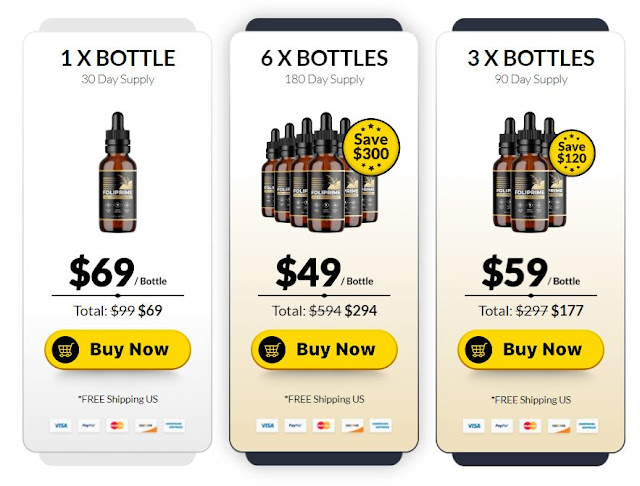Click the Save $120 badge
The width and height of the screenshot is (640, 486).
(571, 153)
